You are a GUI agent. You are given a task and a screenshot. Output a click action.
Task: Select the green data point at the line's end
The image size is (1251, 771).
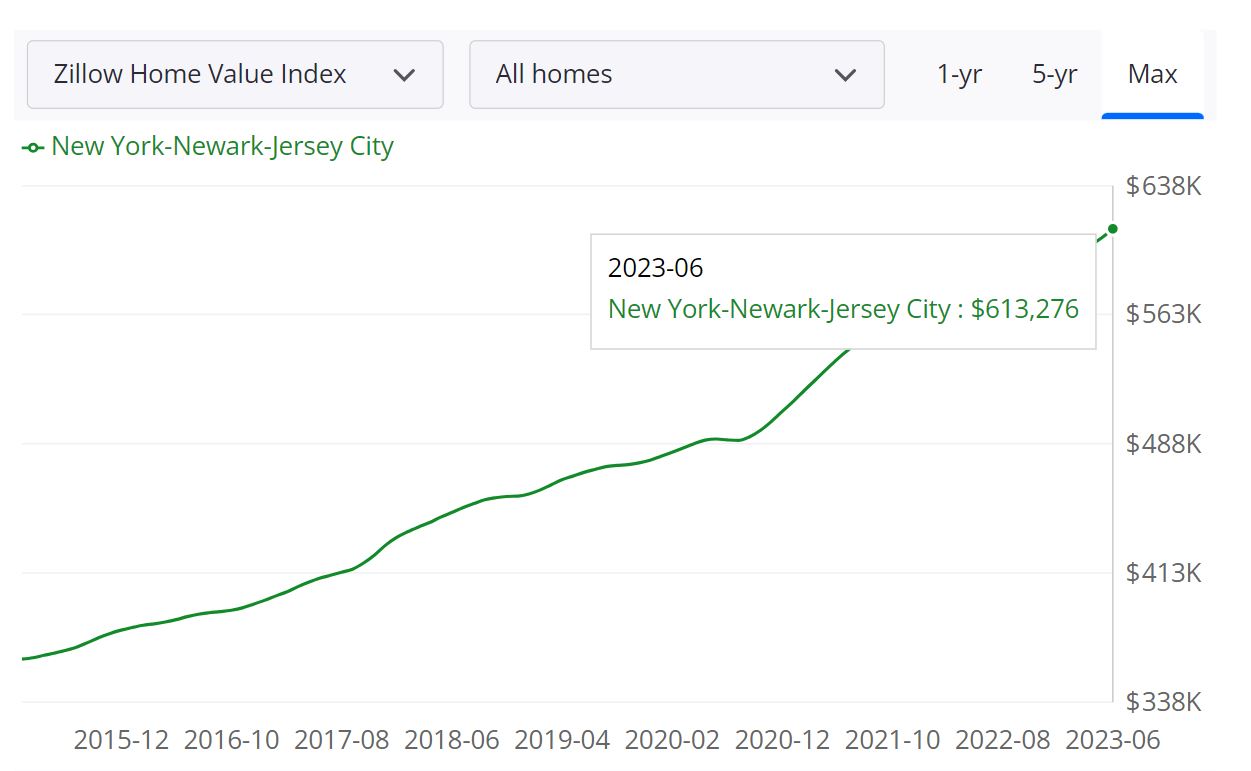[x=1113, y=231]
